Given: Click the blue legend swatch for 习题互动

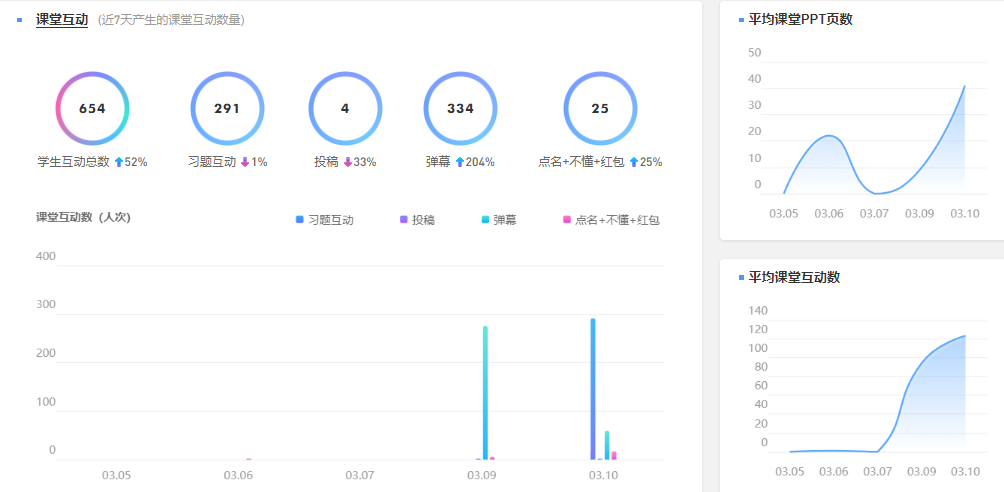Looking at the screenshot, I should coord(300,220).
